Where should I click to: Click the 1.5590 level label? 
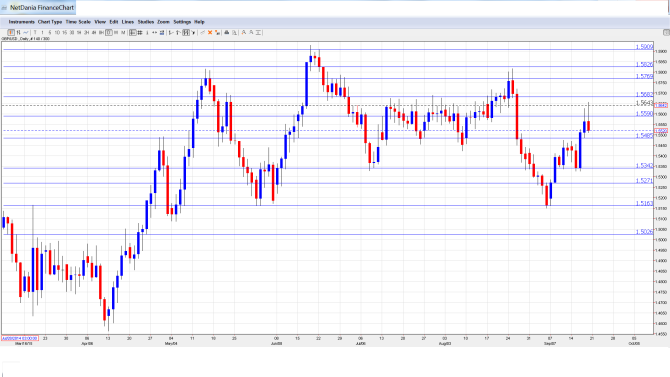point(644,114)
